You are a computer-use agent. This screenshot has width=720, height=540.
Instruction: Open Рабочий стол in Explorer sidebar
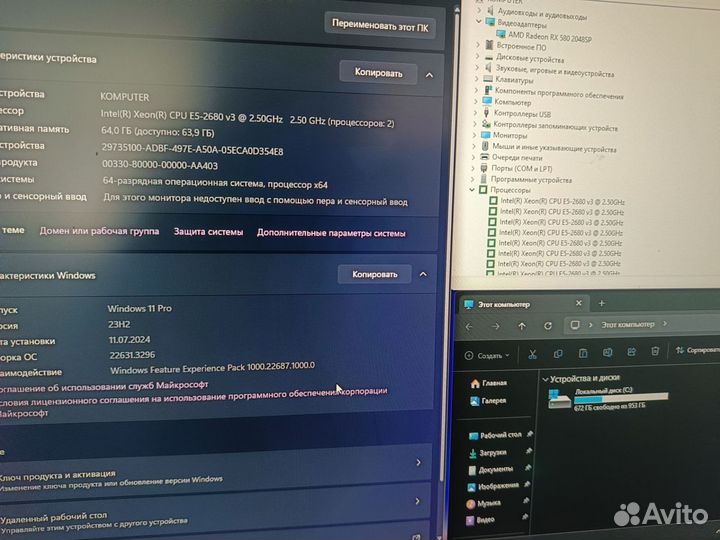(x=495, y=435)
